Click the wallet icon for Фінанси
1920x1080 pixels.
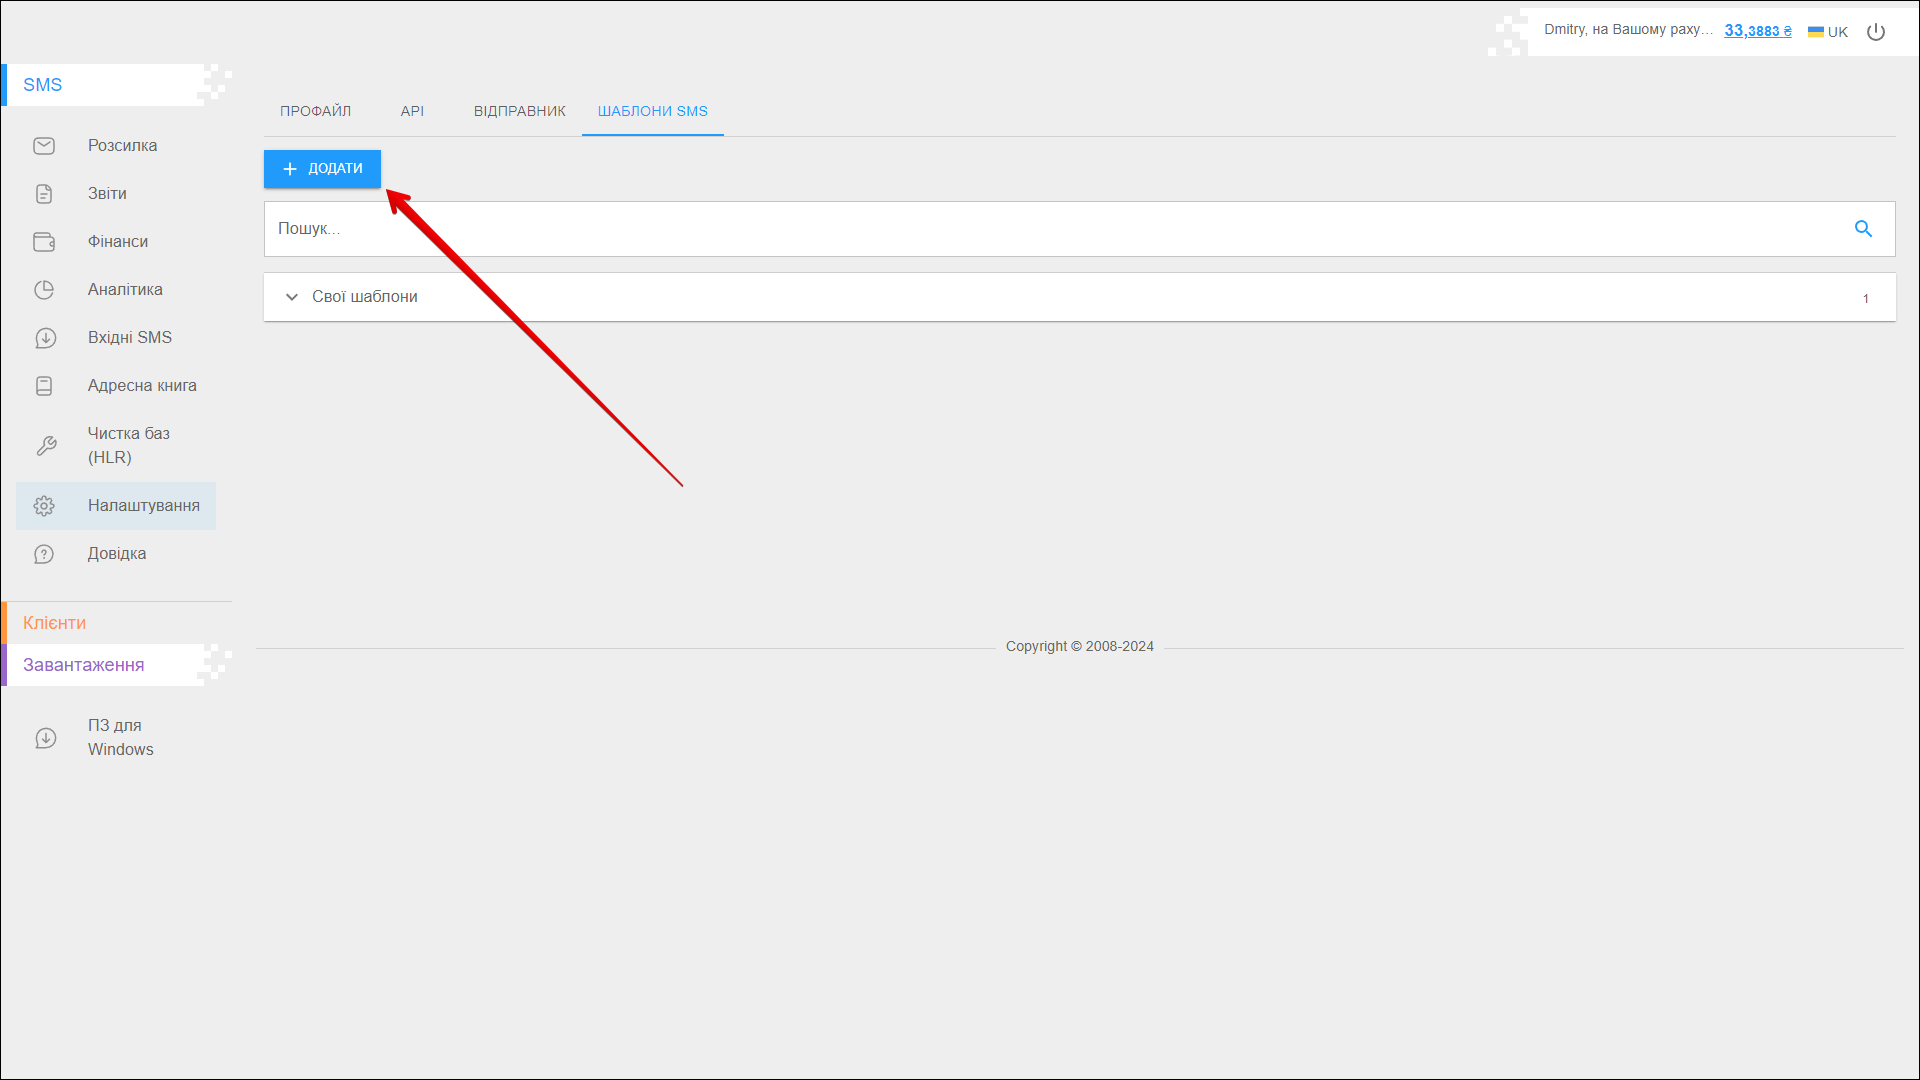[x=44, y=242]
